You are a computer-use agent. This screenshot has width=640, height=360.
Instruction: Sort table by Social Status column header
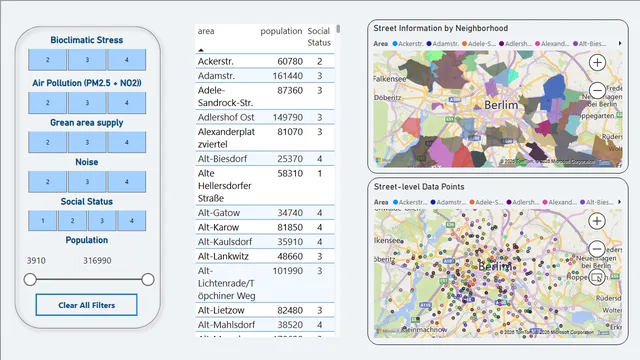(x=319, y=37)
